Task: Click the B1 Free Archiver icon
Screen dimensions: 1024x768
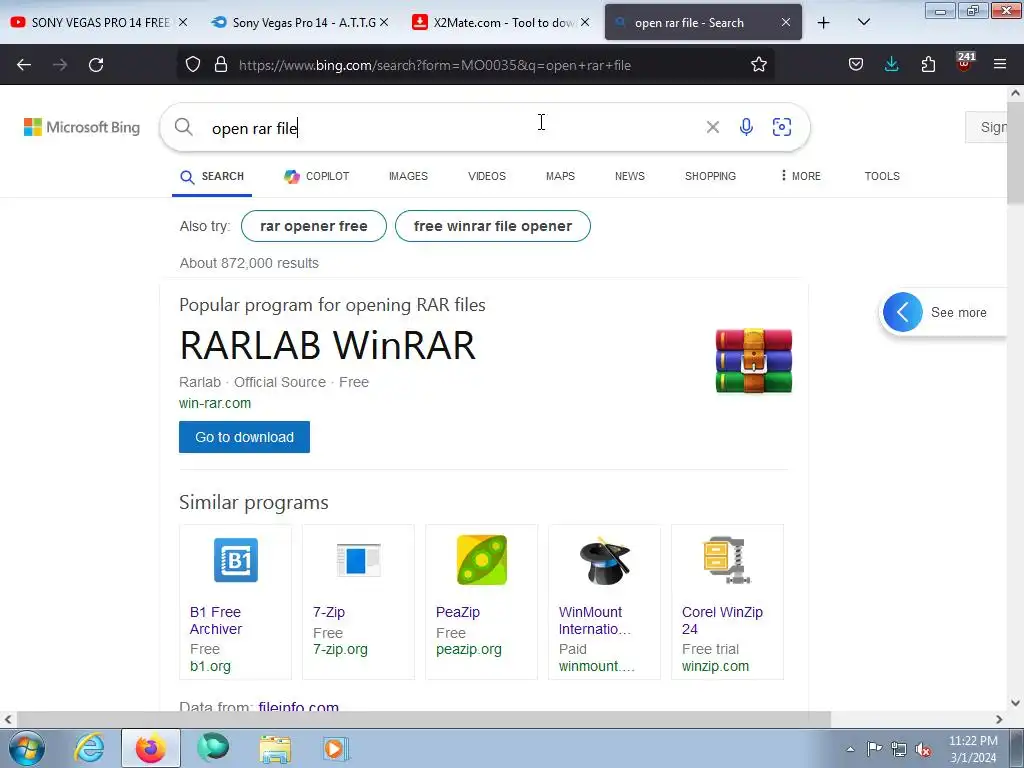Action: click(236, 560)
